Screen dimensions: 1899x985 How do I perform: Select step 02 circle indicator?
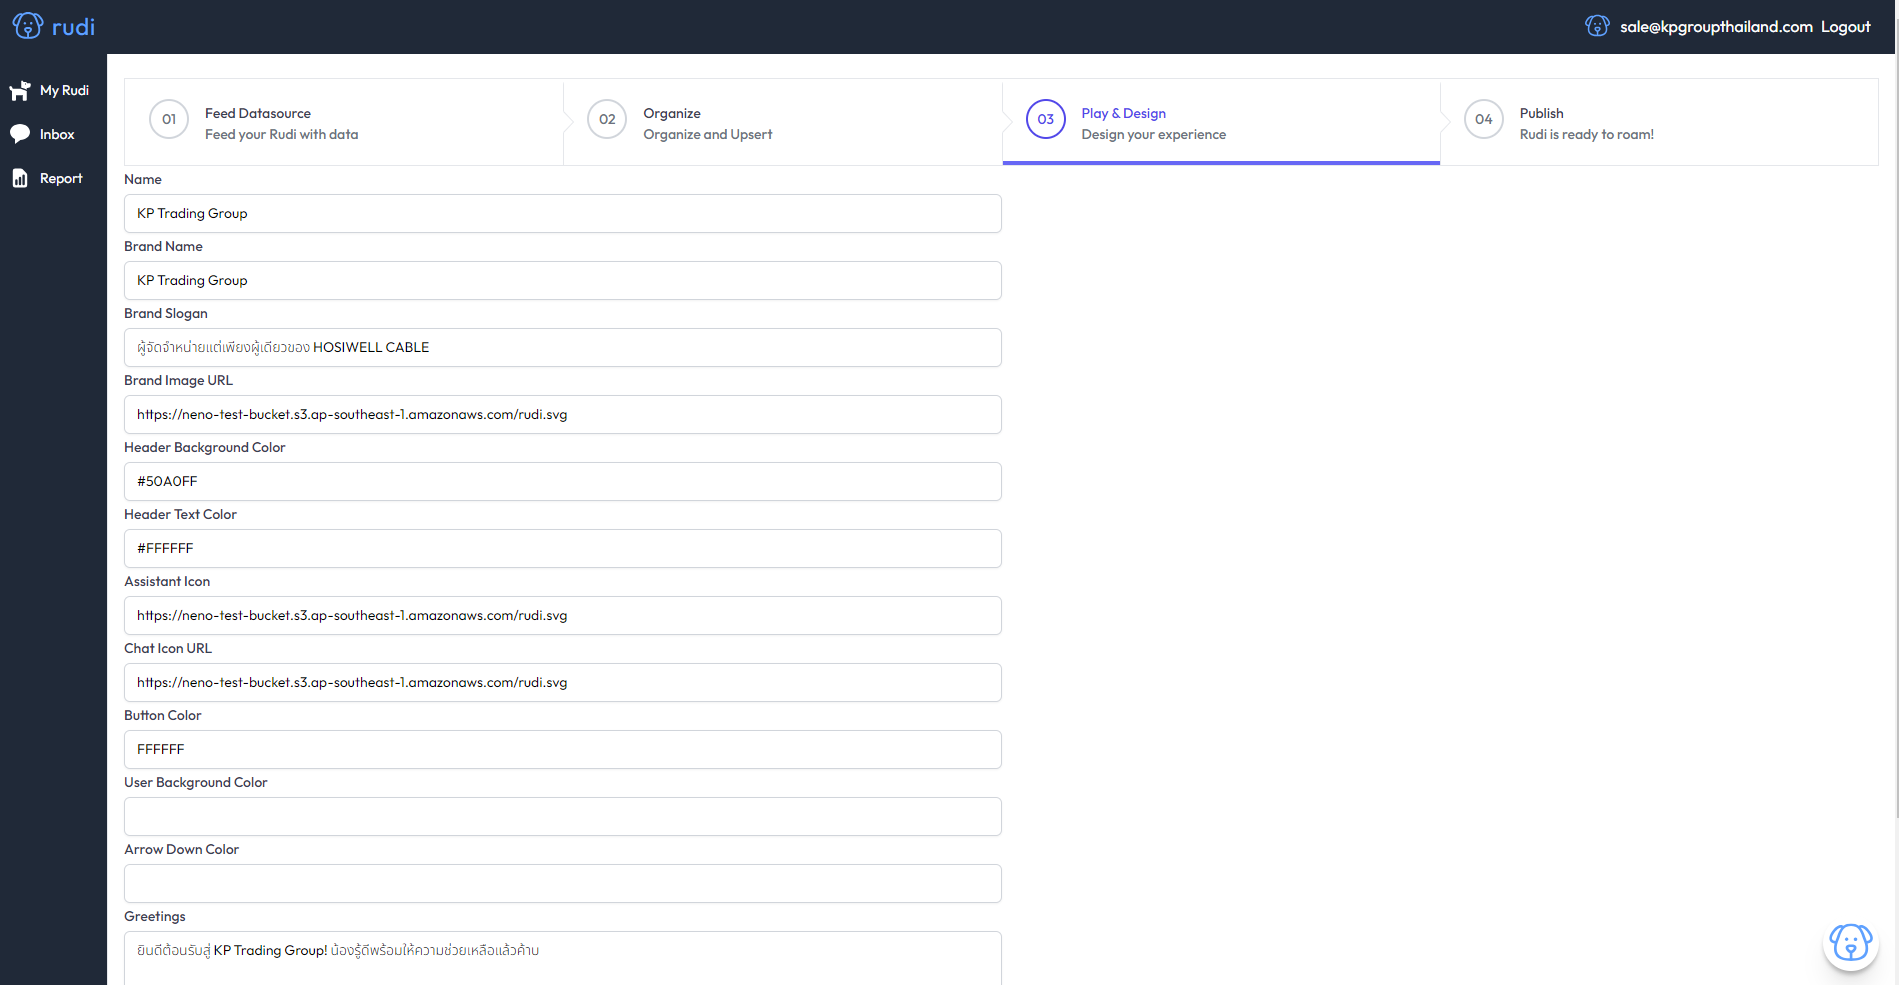[607, 119]
